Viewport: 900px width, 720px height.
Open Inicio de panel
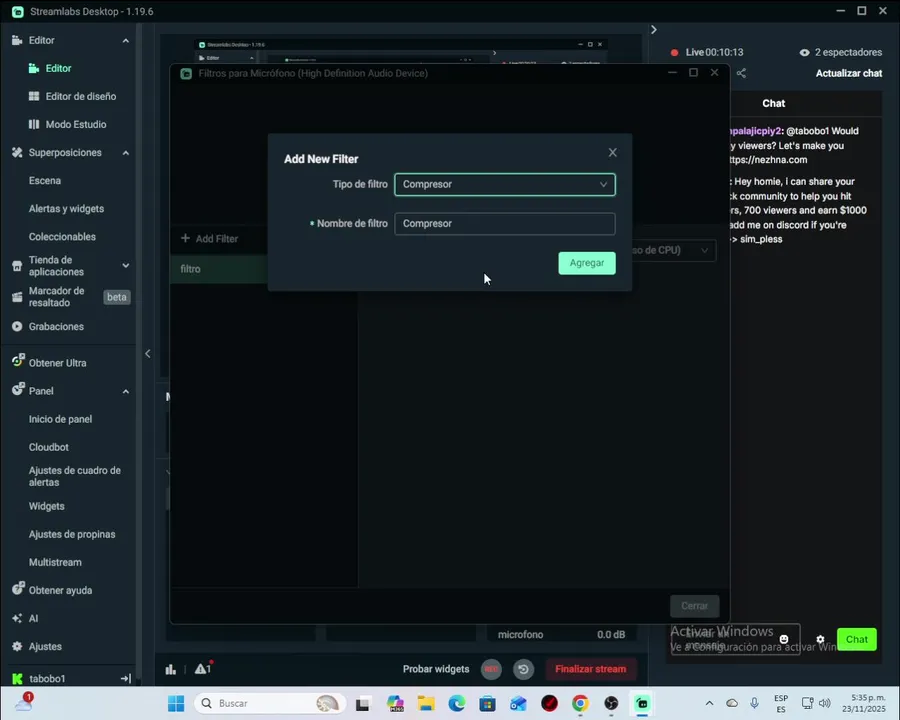pyautogui.click(x=60, y=419)
